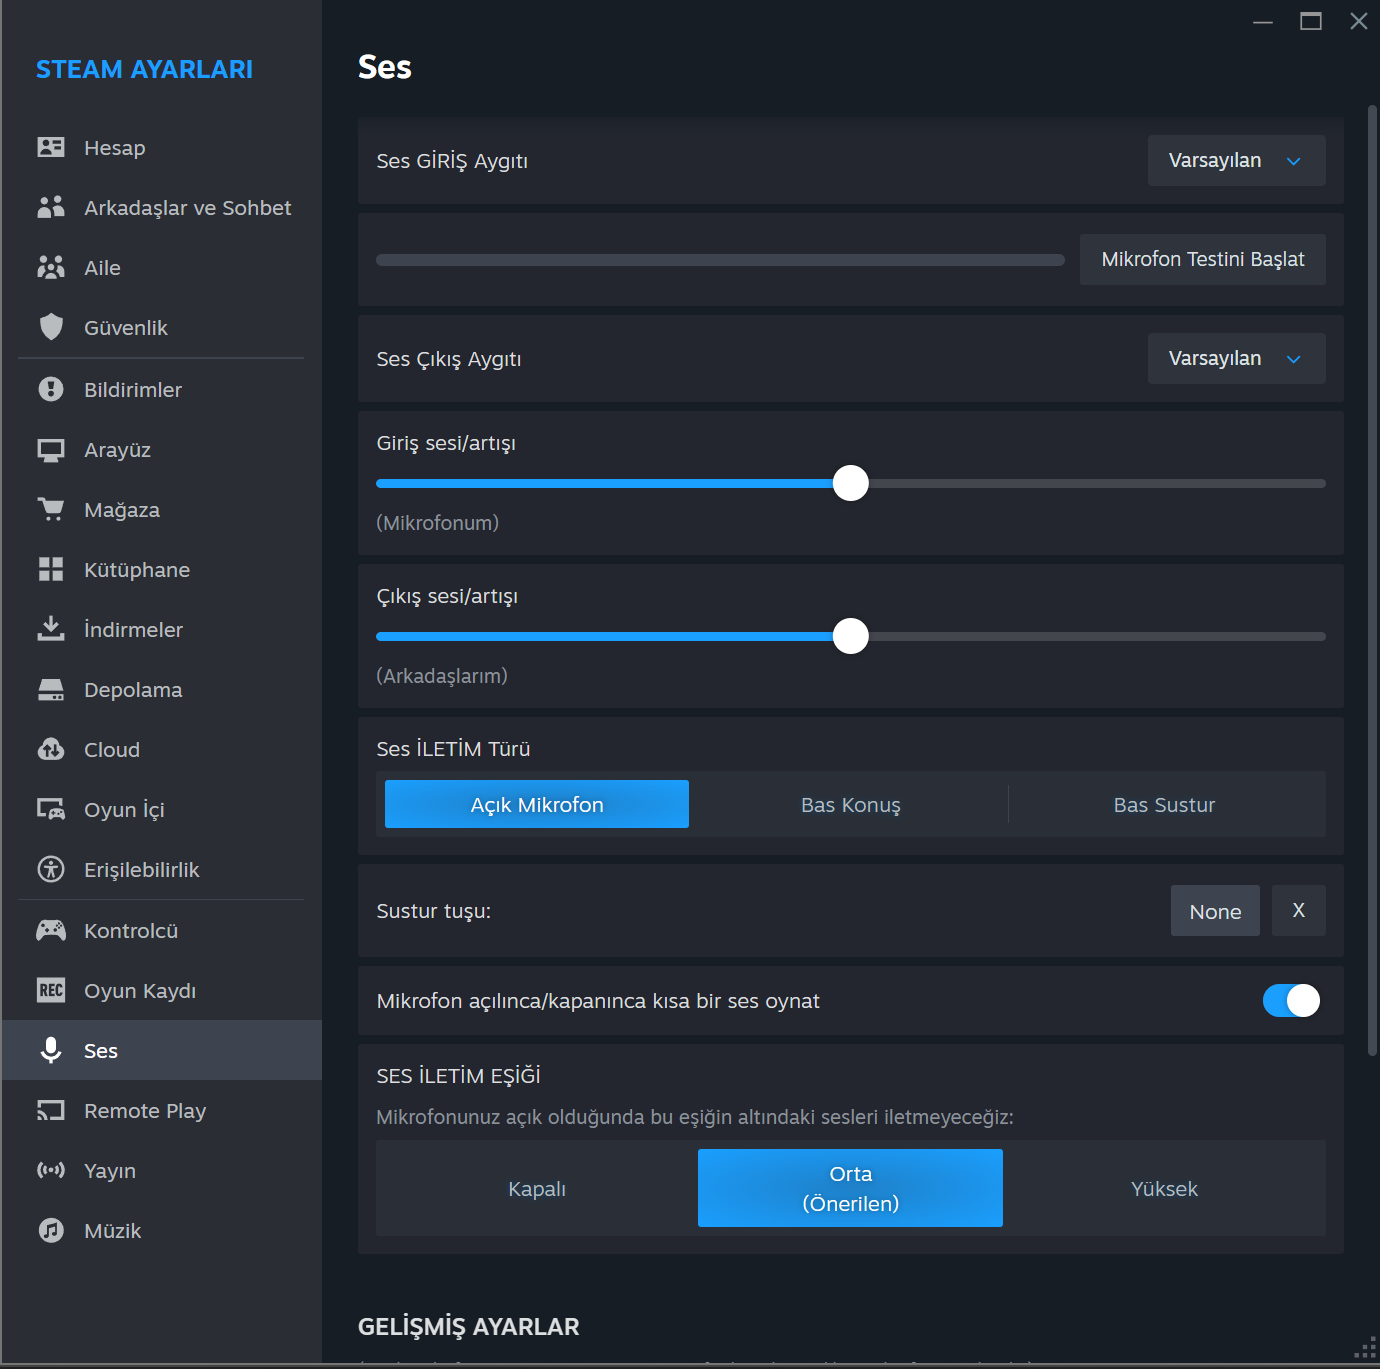Screen dimensions: 1380x1369
Task: Click the Arkadaşlar ve Sohbet people icon
Action: coord(51,208)
